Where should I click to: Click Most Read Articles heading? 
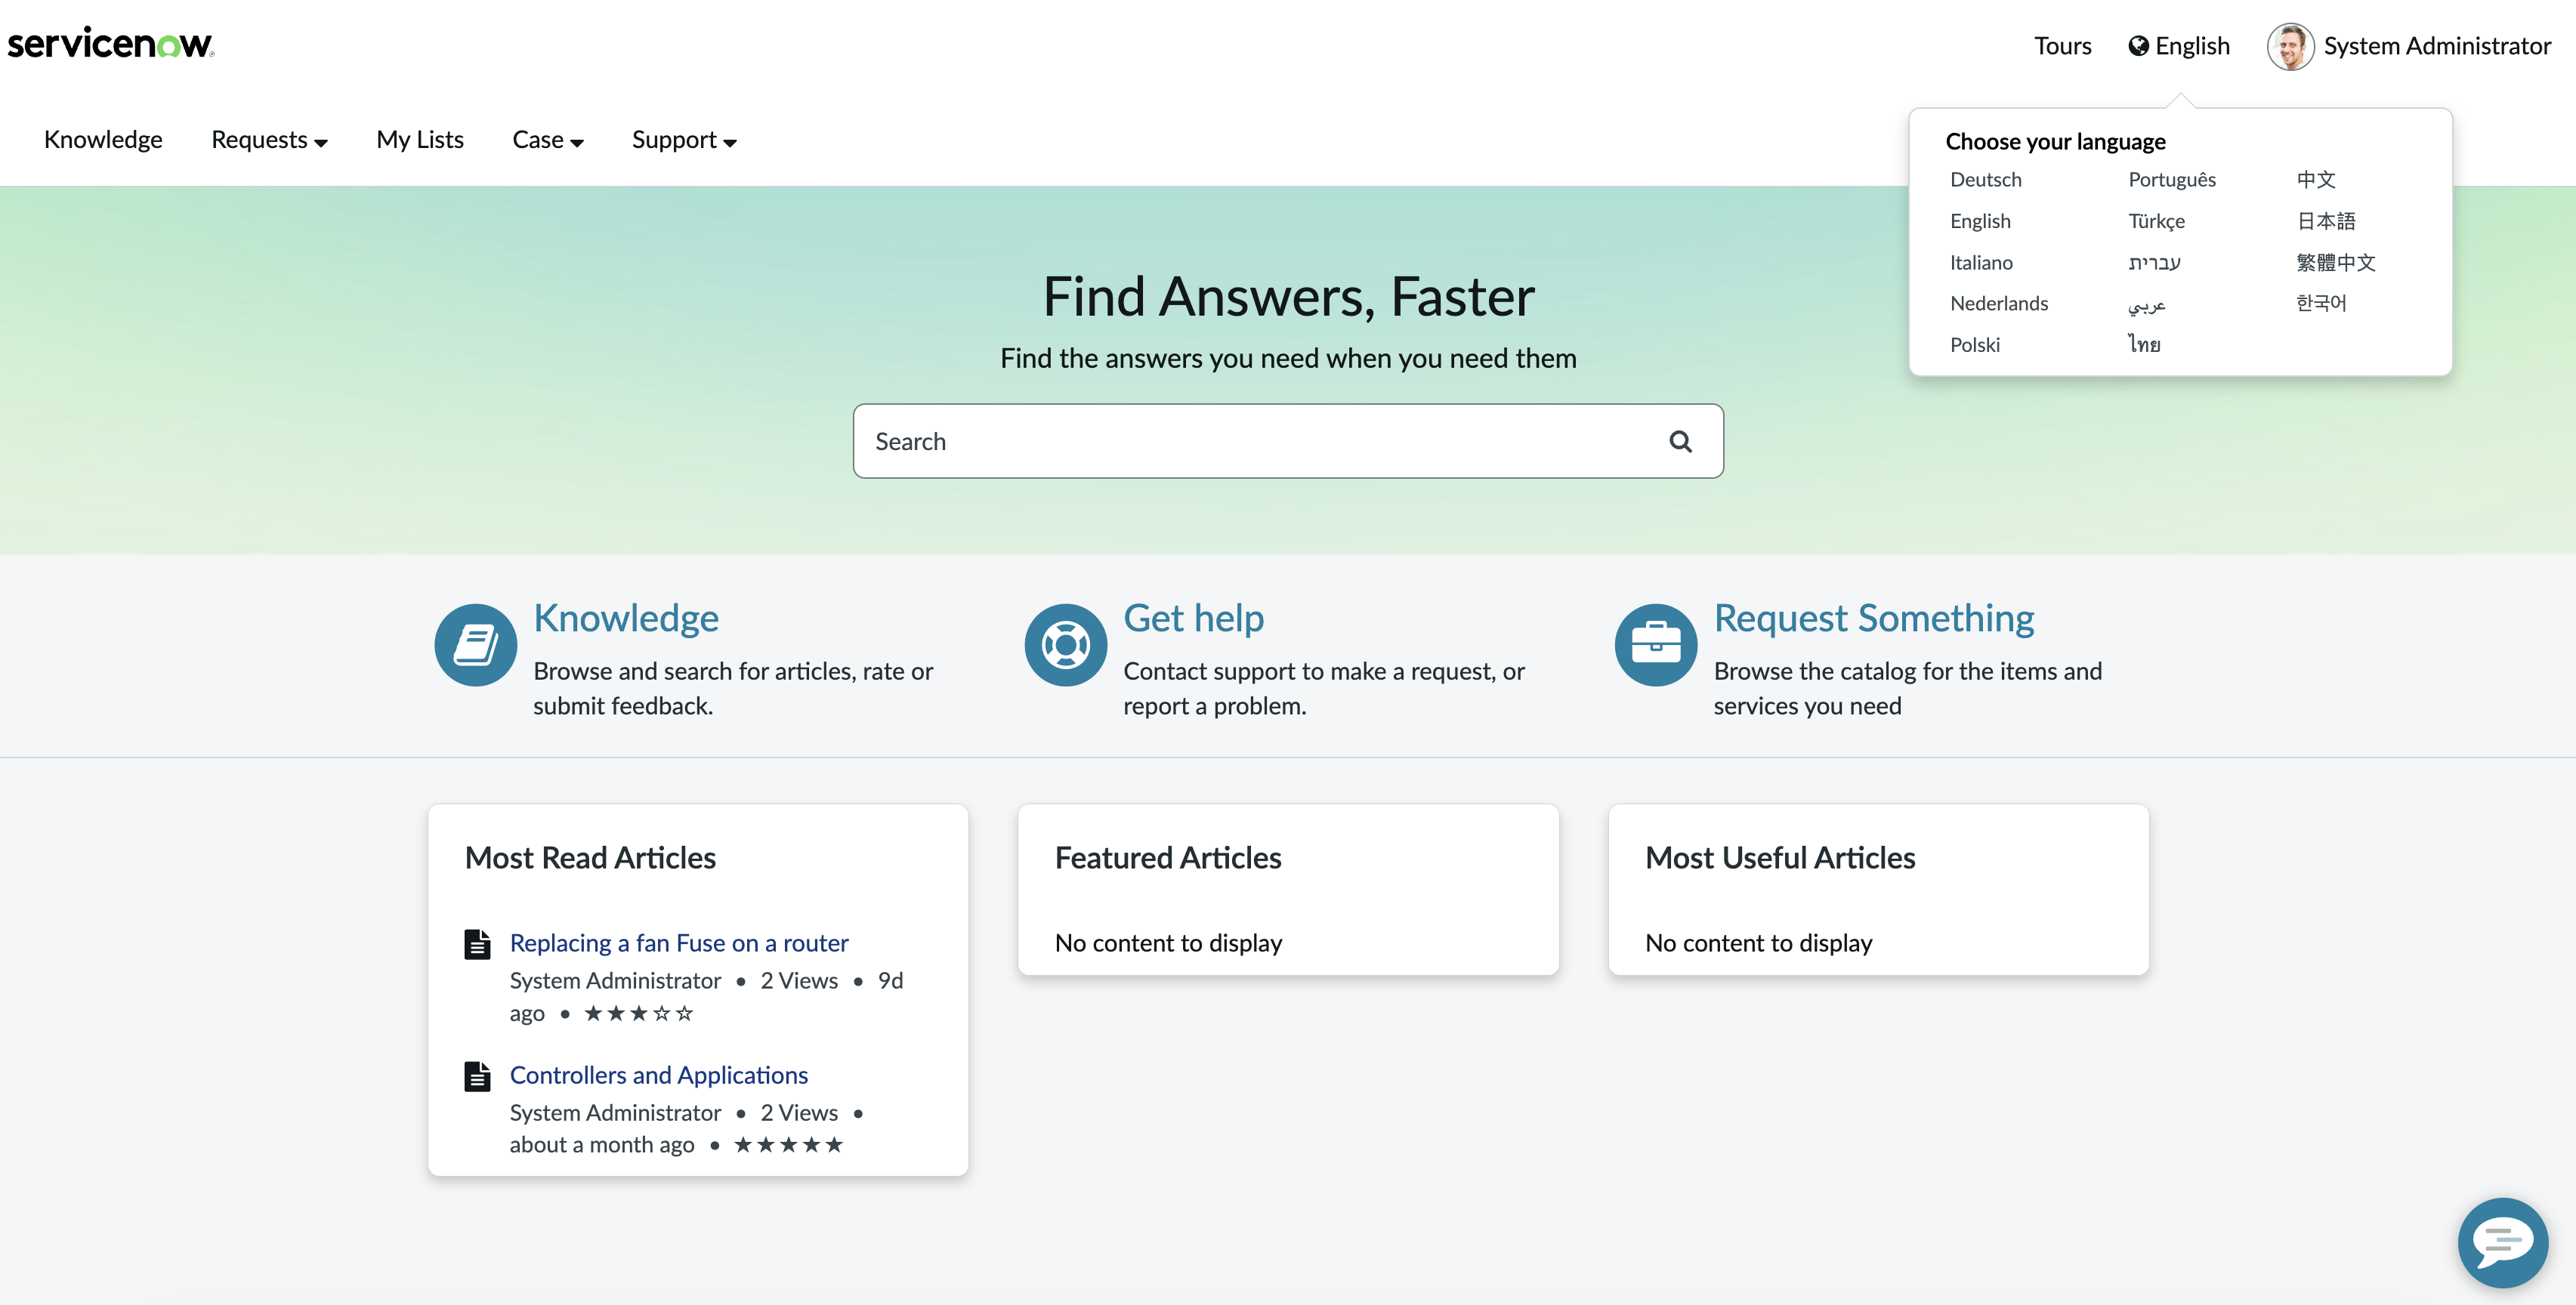tap(590, 858)
